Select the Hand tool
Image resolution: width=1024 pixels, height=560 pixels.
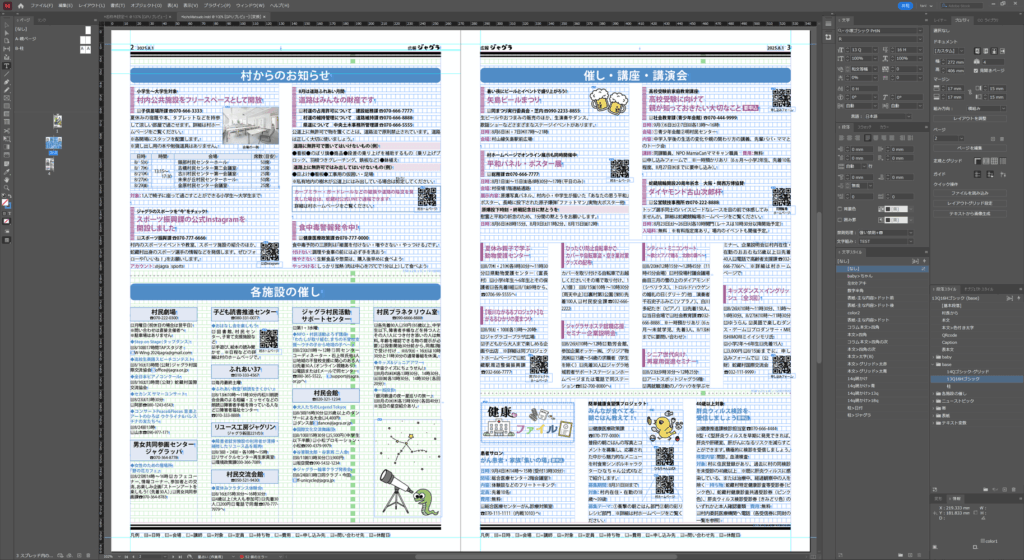[7, 180]
